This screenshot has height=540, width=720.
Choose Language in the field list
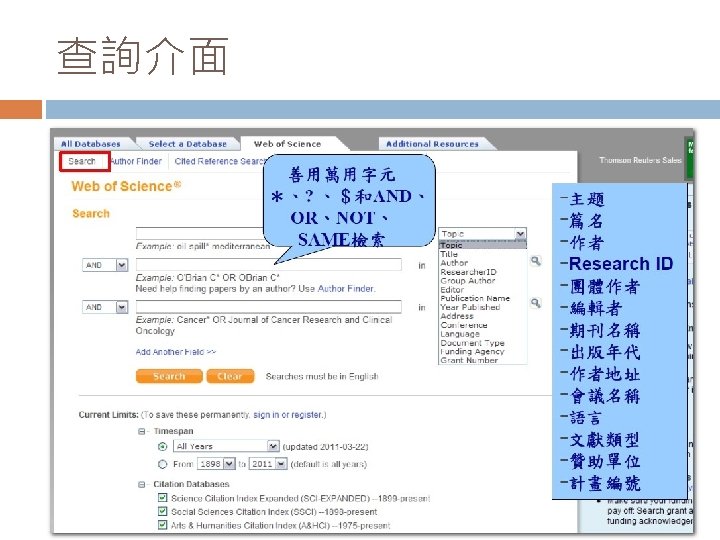tap(482, 334)
